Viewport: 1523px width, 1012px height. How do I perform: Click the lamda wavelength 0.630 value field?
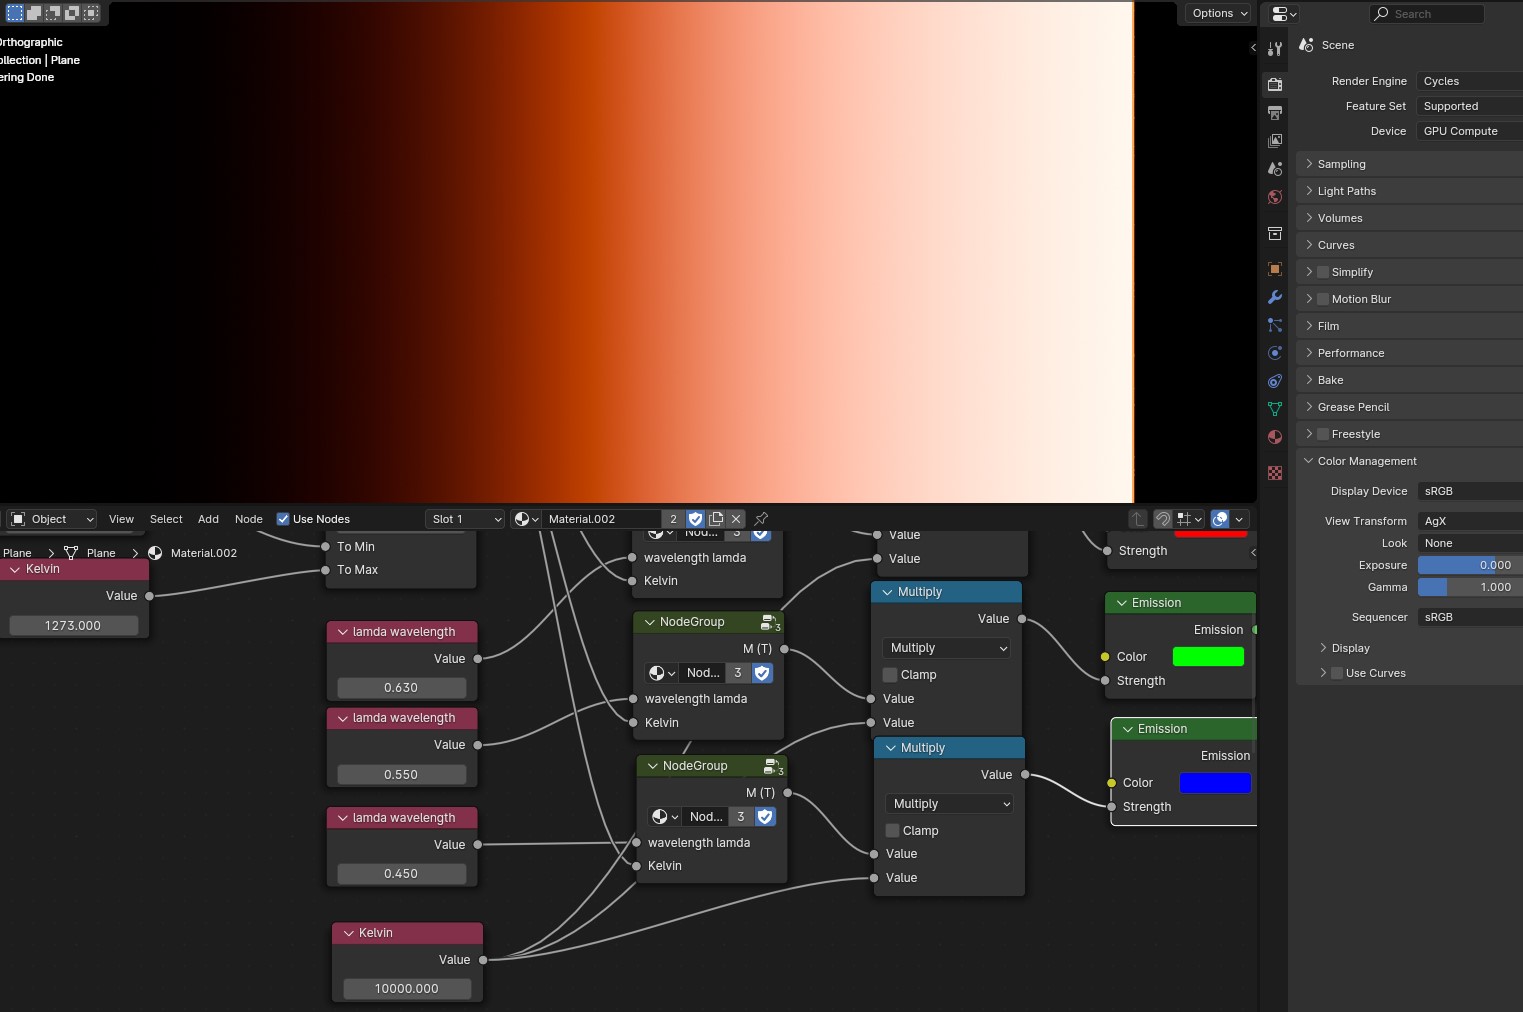pyautogui.click(x=401, y=688)
